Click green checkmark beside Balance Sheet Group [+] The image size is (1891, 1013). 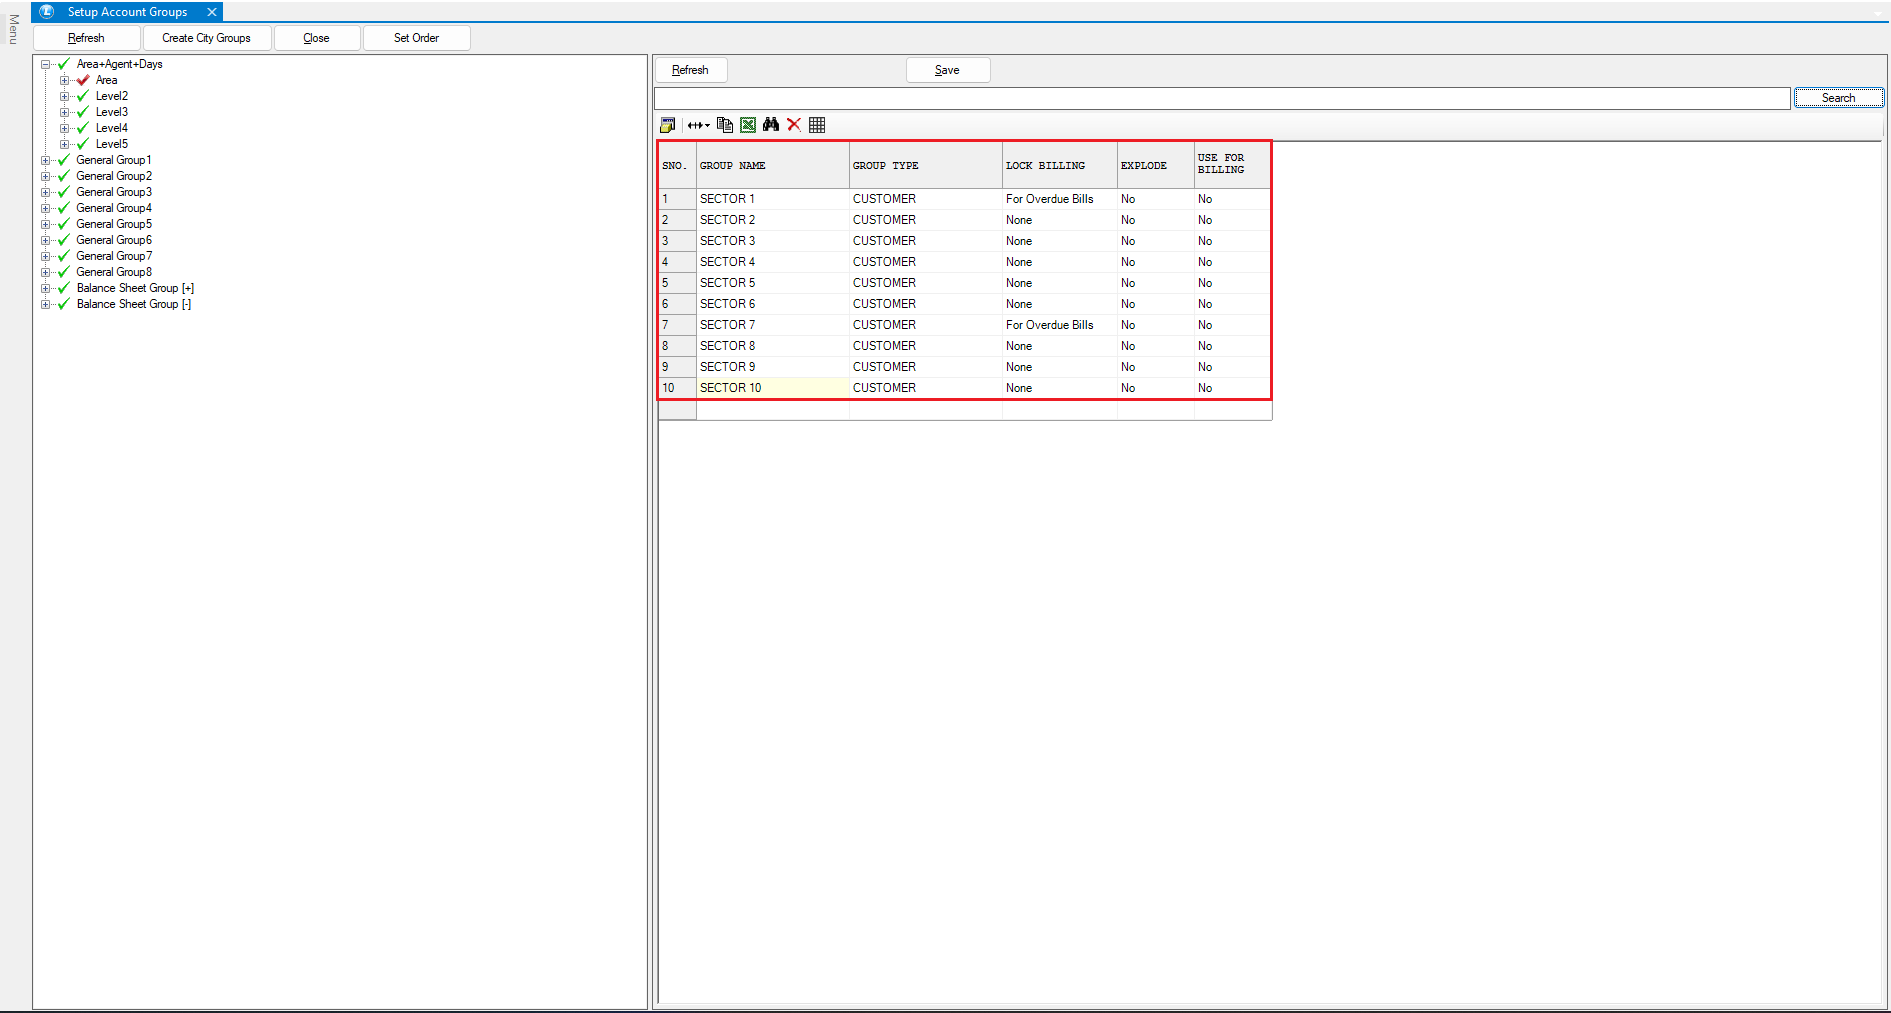(64, 288)
